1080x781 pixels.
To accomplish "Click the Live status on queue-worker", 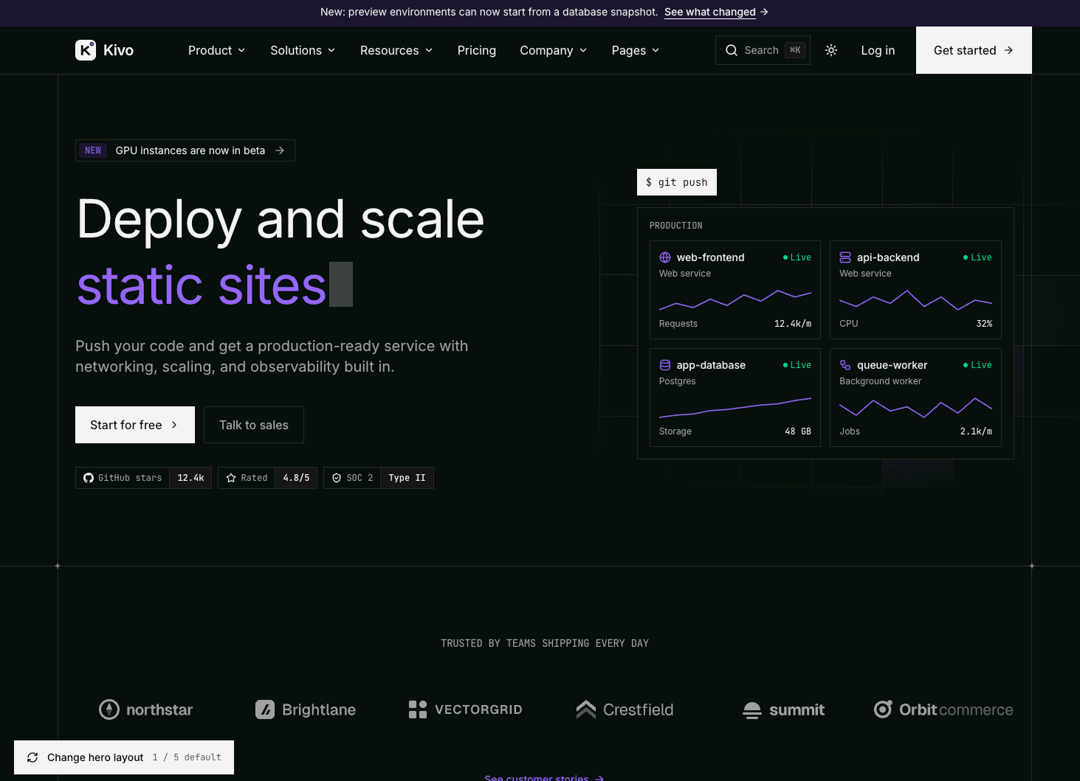I will [x=977, y=365].
